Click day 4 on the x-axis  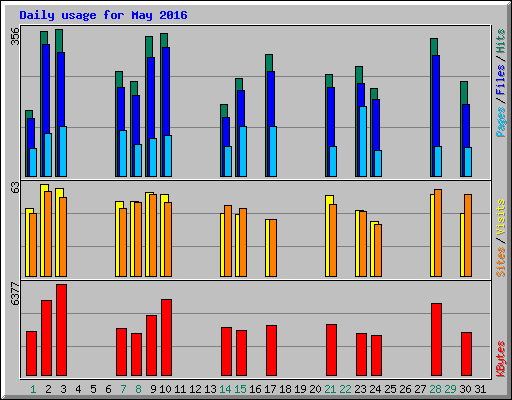(78, 389)
